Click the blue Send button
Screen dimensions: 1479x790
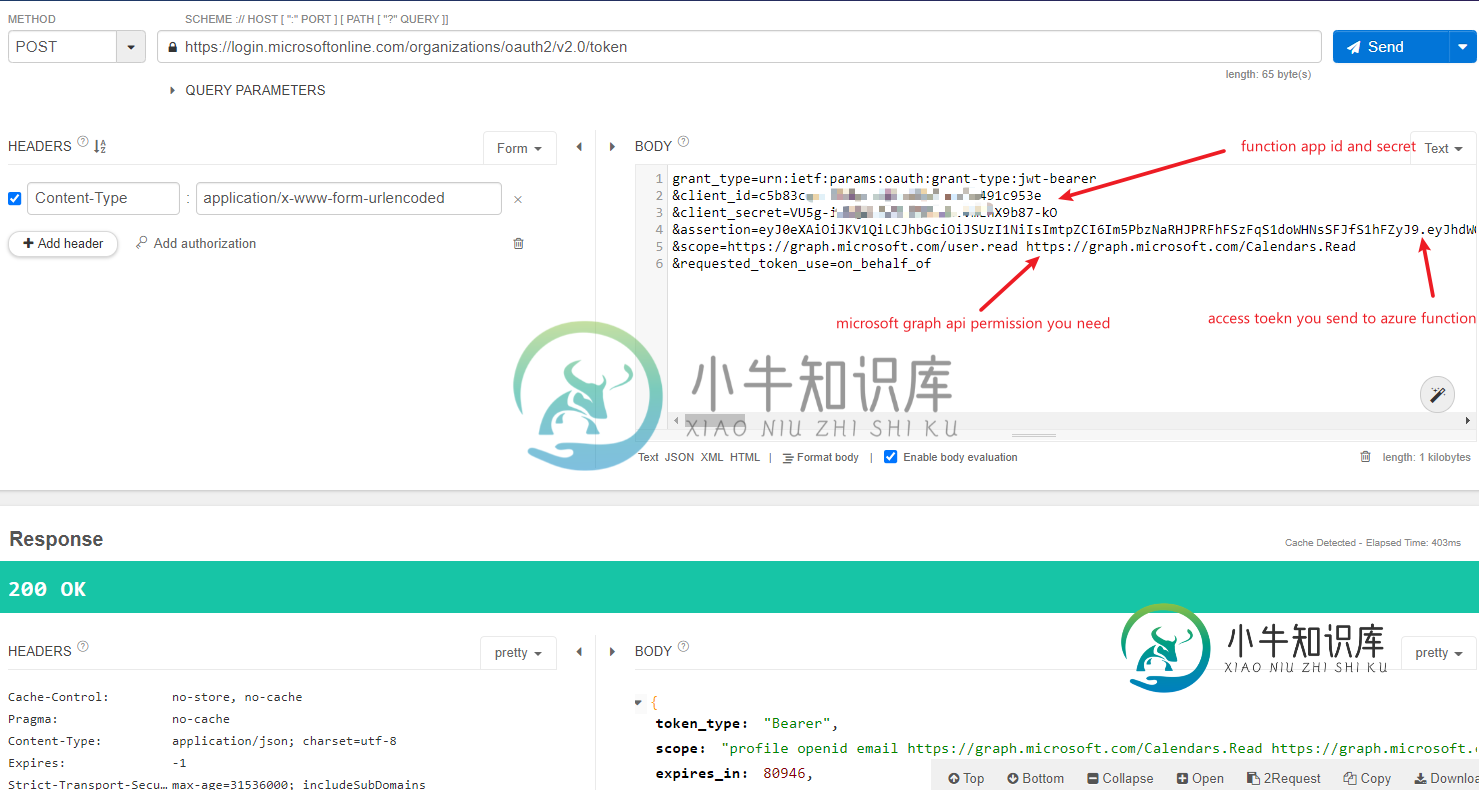(x=1391, y=47)
